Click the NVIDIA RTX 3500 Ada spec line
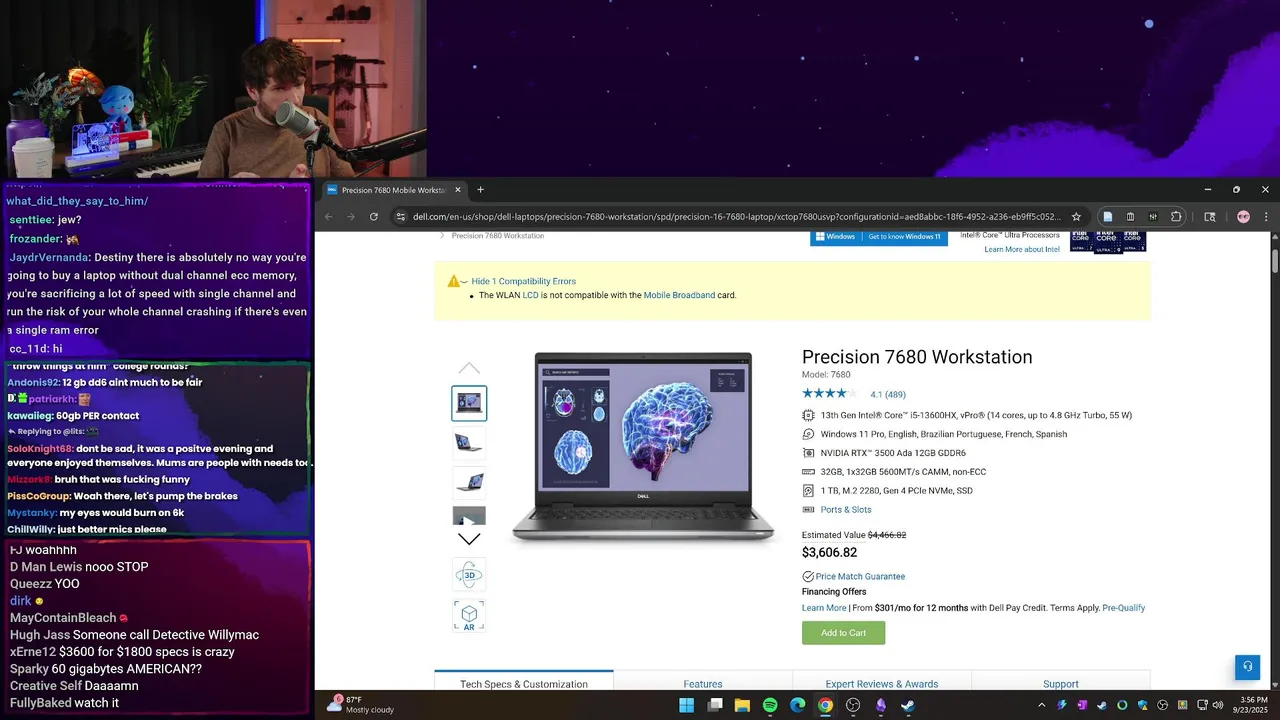Screen dimensions: 1280x720 (x=893, y=453)
